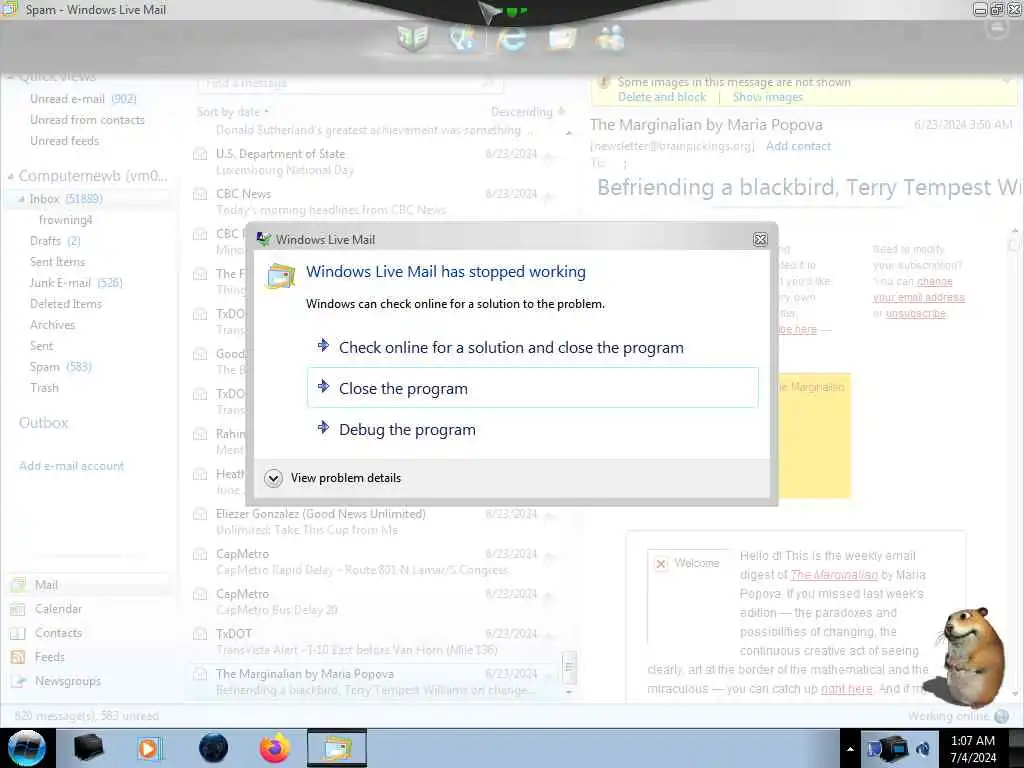
Task: Click the black box icon in taskbar
Action: point(88,748)
